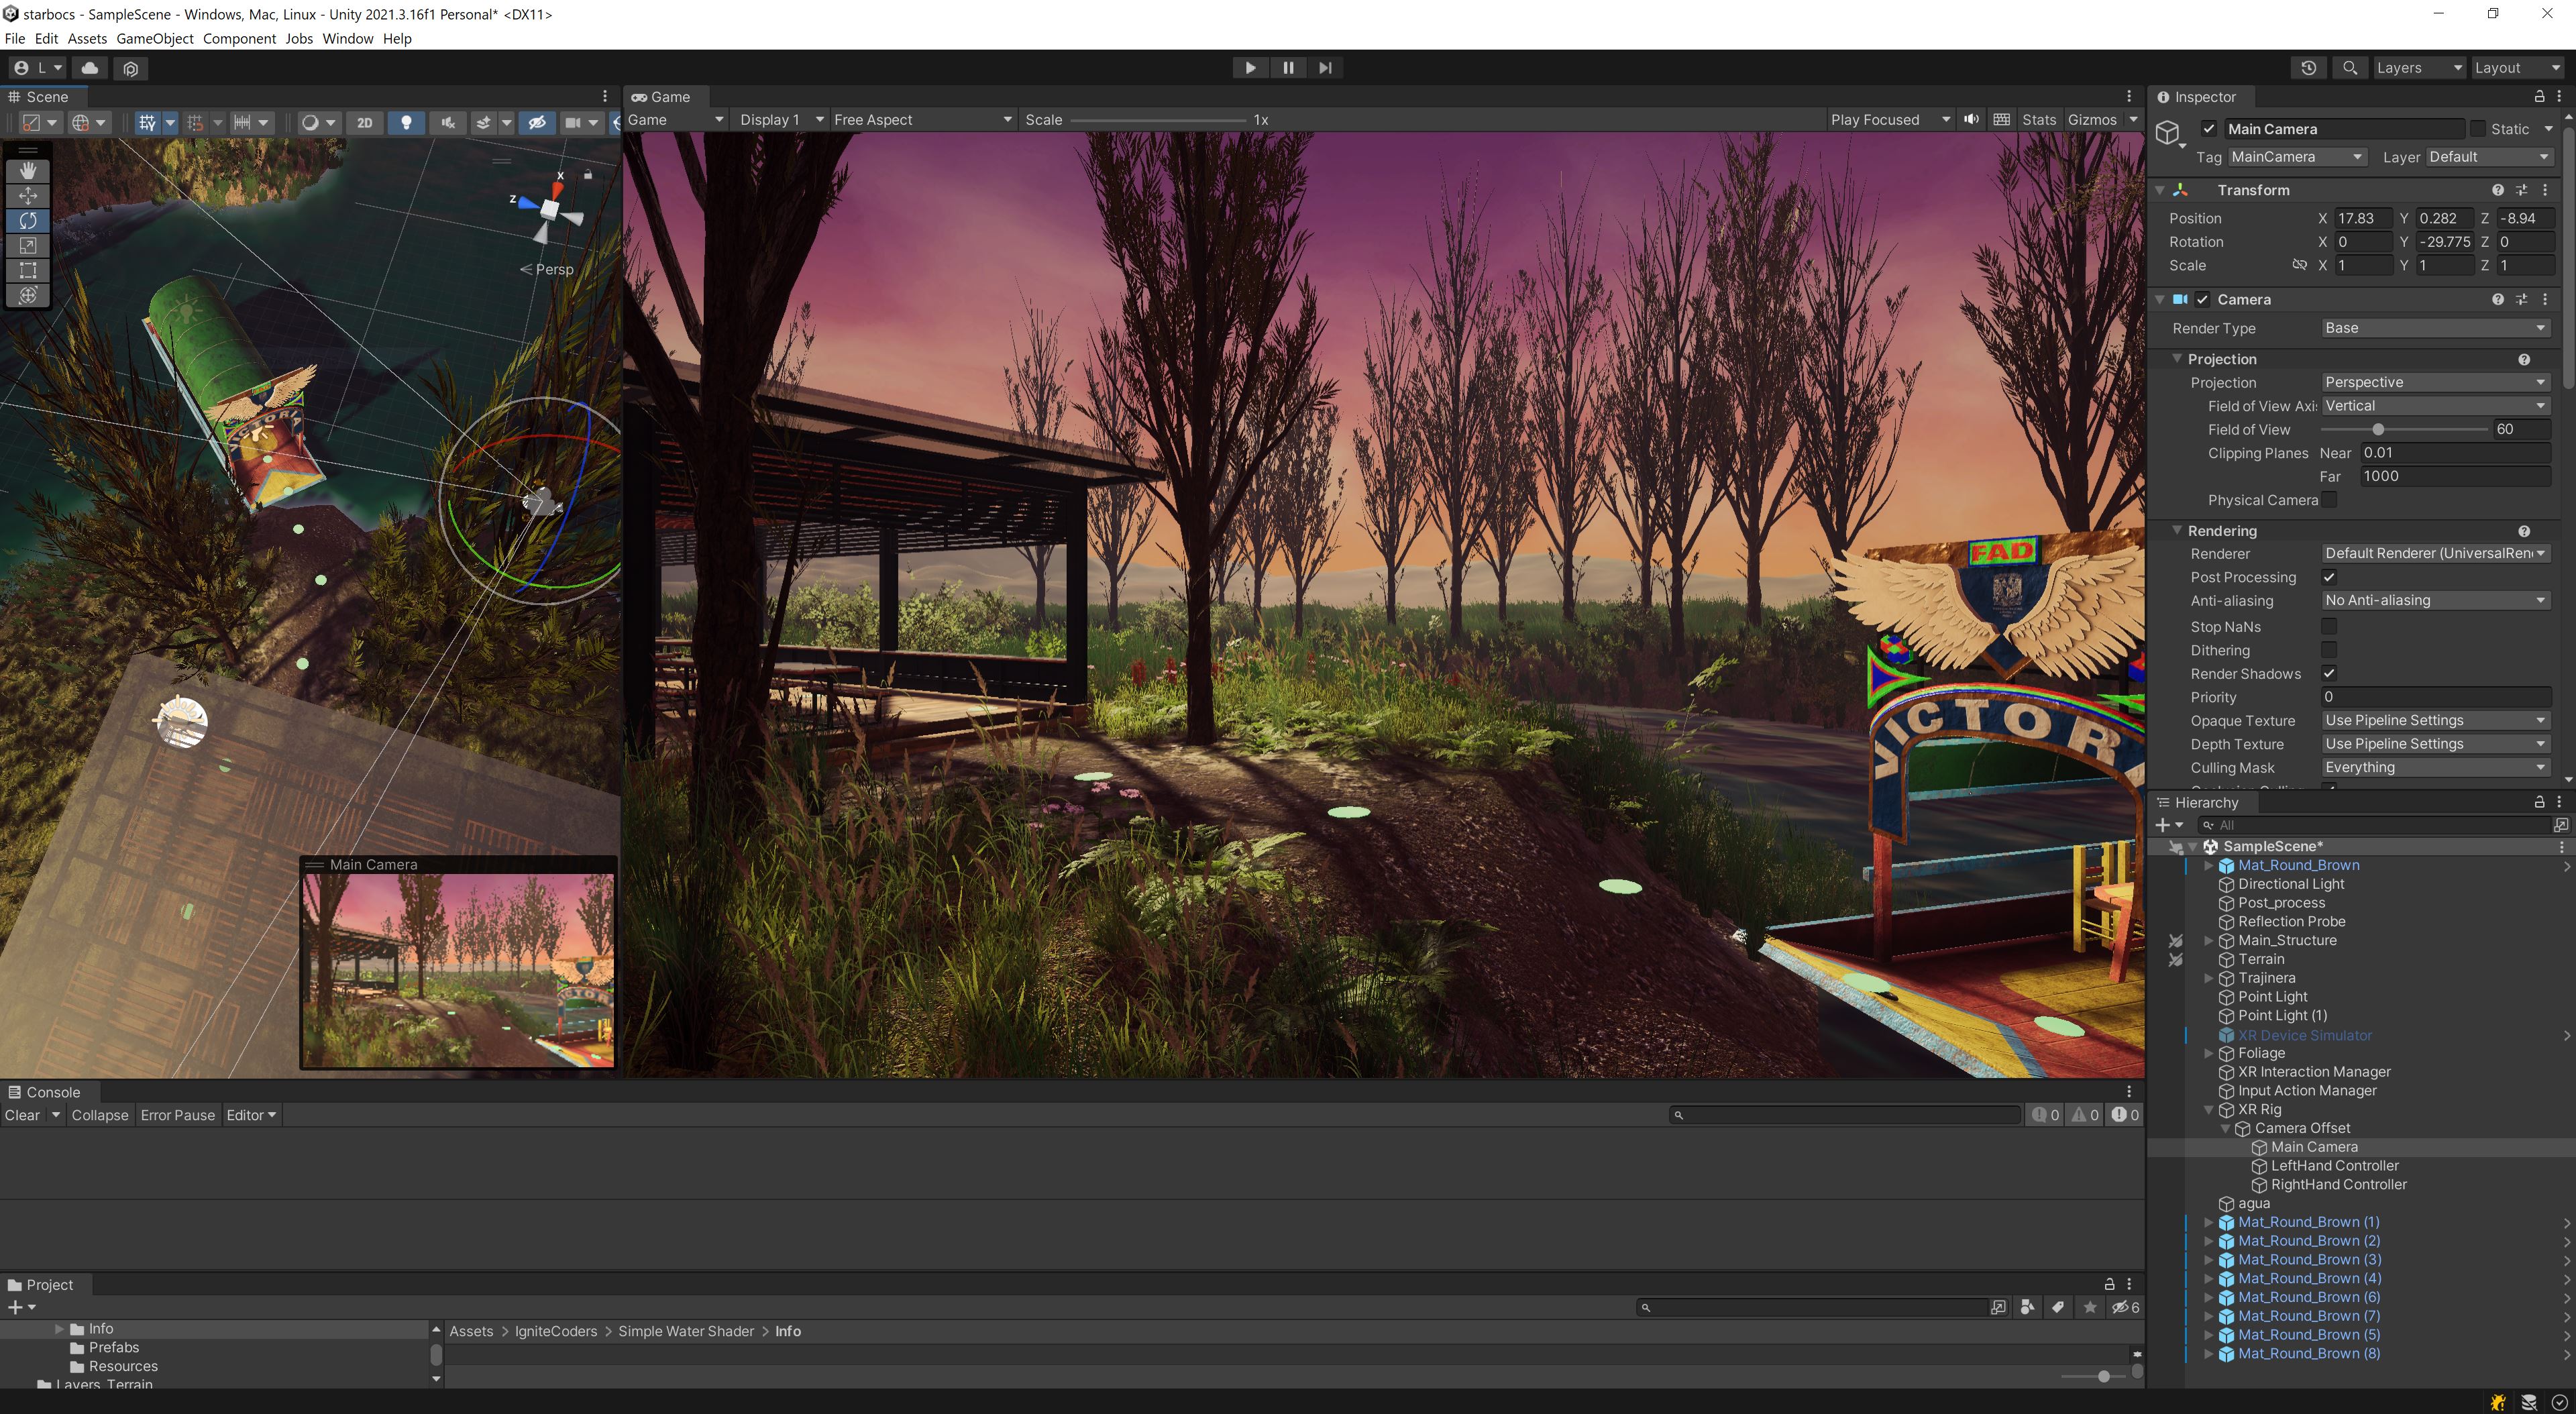Adjust the Field of View slider
Image resolution: width=2576 pixels, height=1414 pixels.
(2378, 429)
